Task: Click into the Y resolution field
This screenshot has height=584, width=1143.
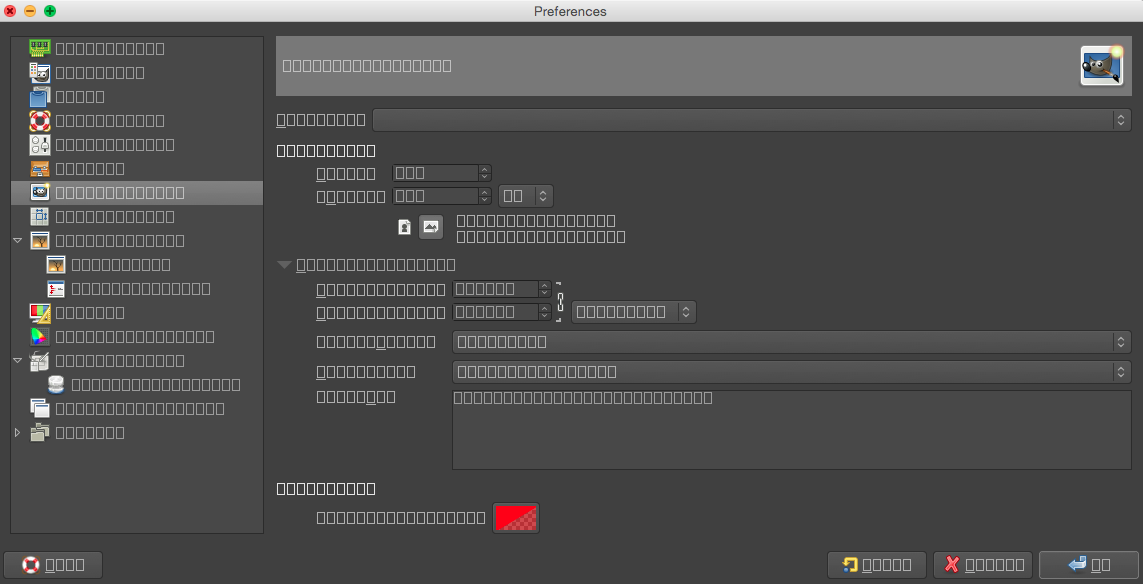Action: 495,312
